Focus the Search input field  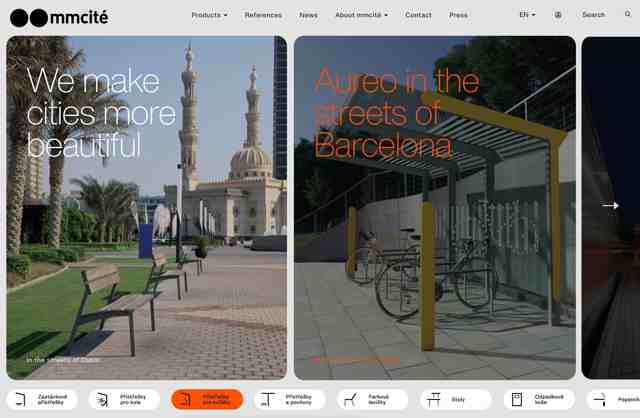coord(593,15)
